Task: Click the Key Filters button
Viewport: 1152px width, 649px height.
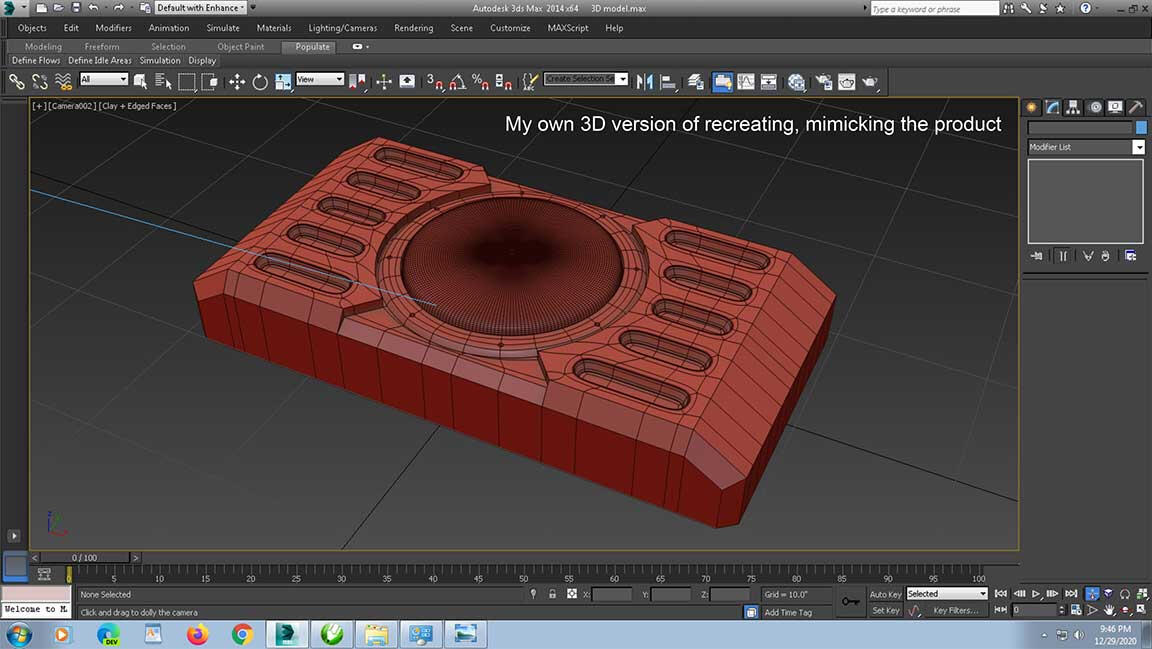Action: [955, 610]
